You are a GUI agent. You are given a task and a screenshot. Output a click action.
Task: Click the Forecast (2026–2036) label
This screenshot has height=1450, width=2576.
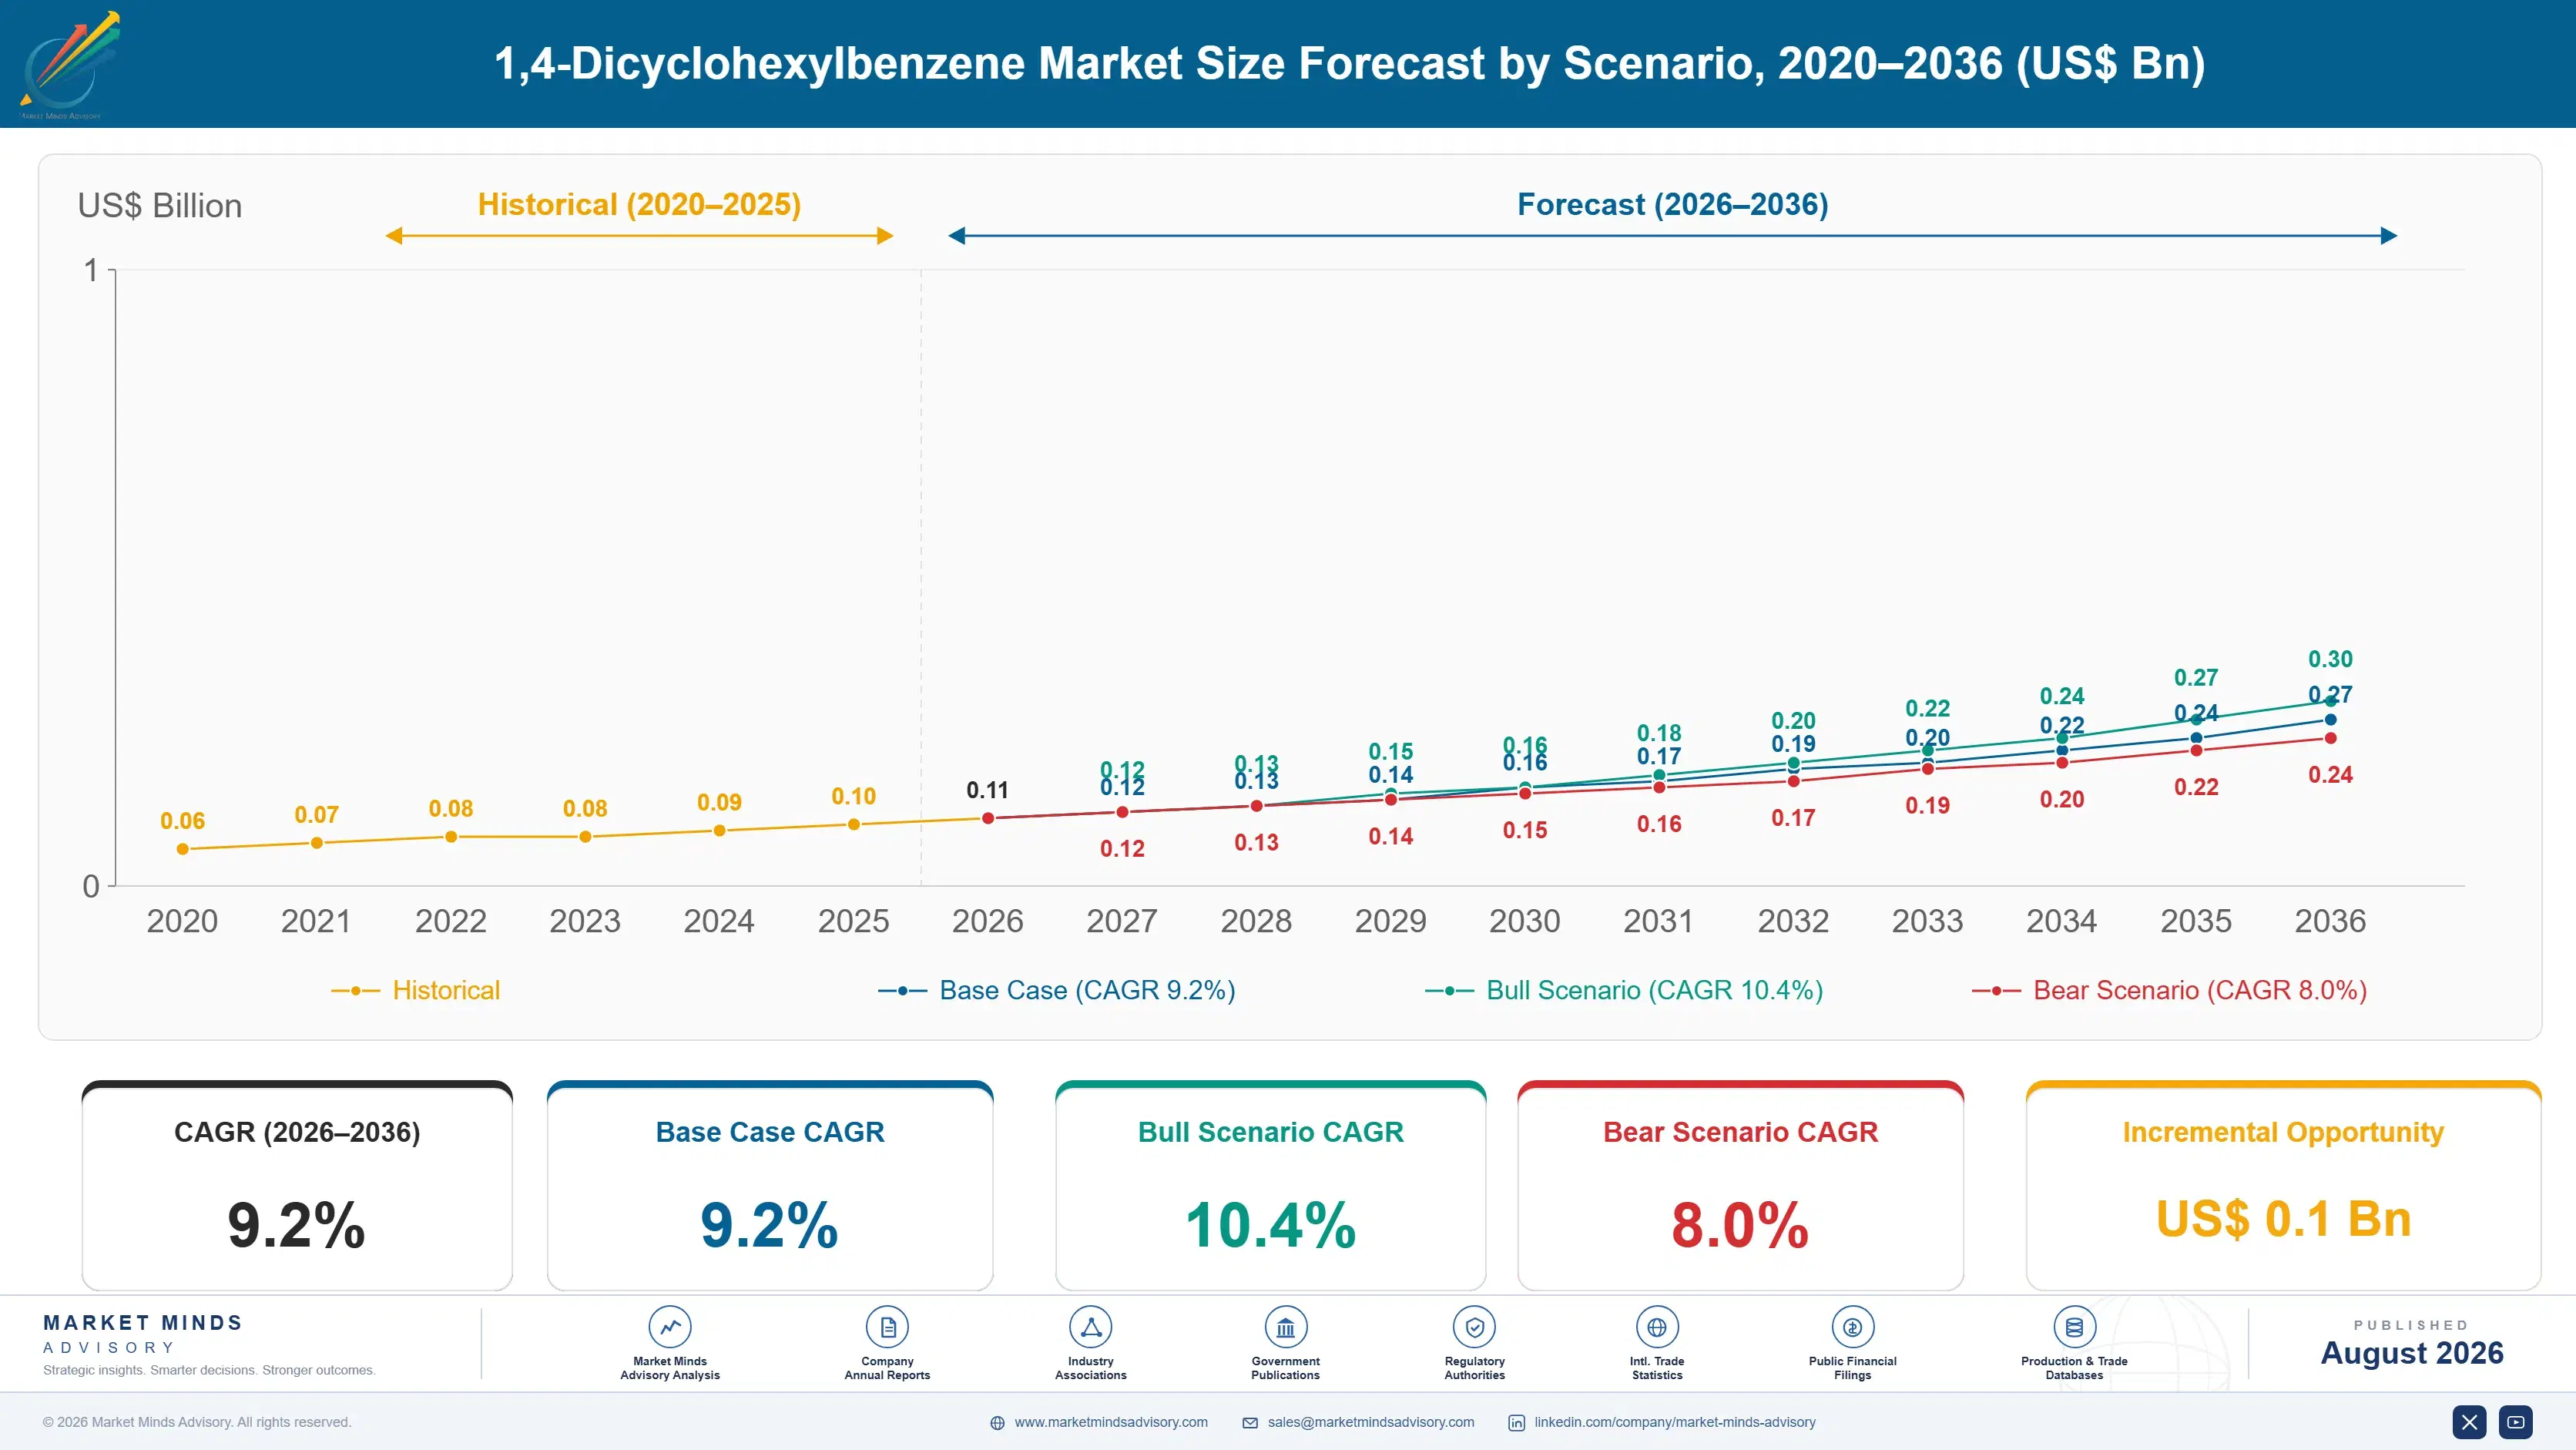1672,204
